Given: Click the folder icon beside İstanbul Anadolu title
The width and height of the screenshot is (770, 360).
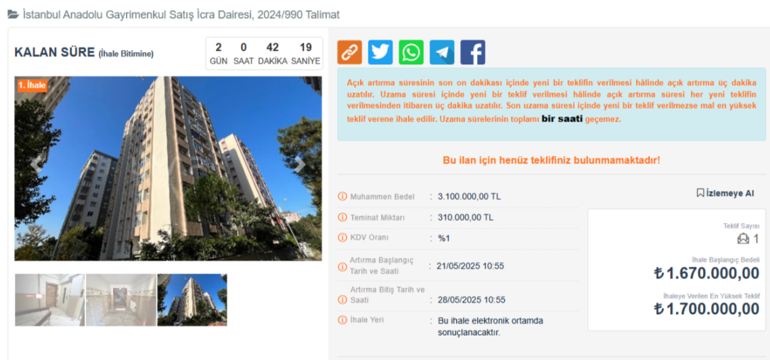Looking at the screenshot, I should (x=13, y=15).
